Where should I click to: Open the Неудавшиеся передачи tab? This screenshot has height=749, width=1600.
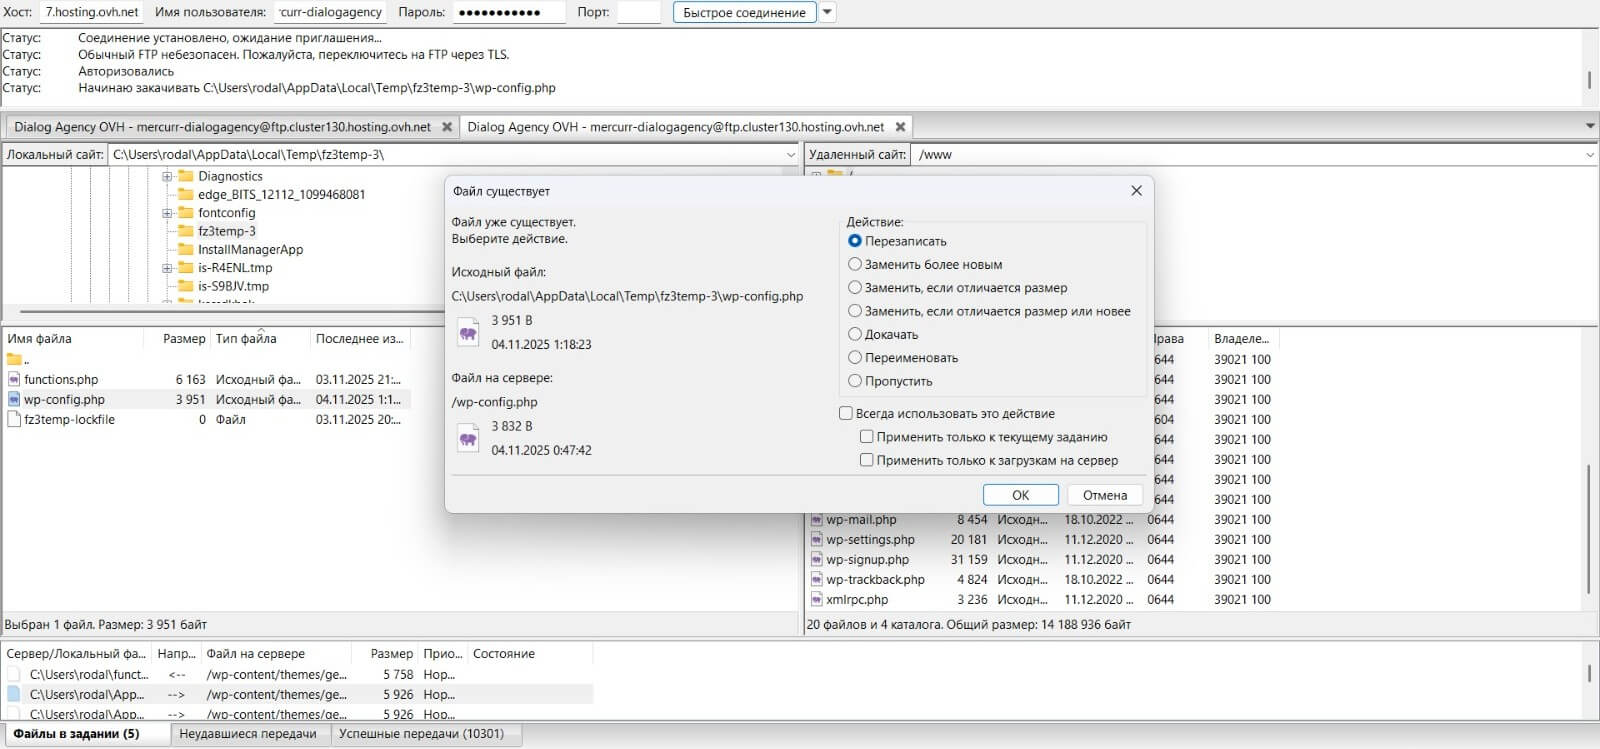click(x=248, y=734)
